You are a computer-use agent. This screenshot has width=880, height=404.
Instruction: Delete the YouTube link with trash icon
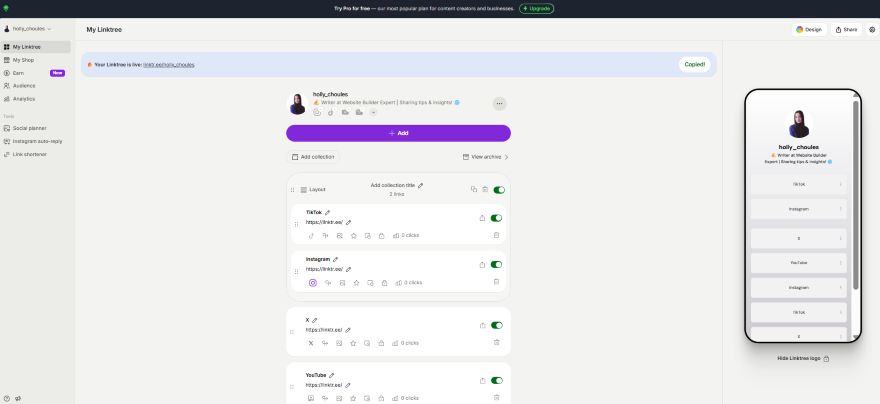tap(496, 397)
